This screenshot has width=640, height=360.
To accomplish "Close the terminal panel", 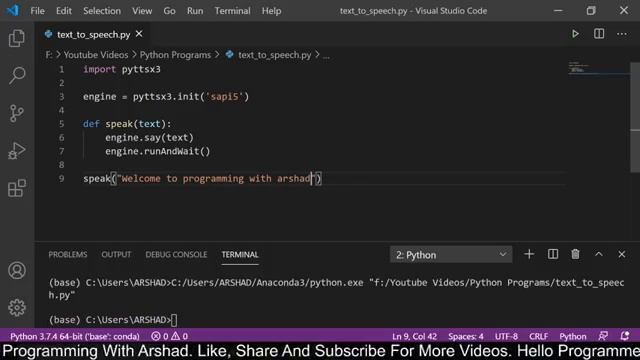I will 622,254.
